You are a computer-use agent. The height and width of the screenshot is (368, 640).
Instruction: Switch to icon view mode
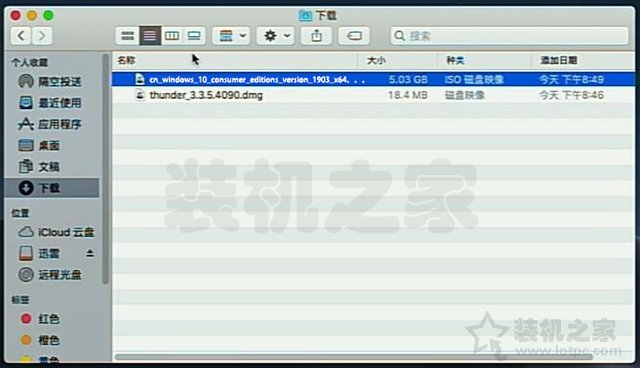(127, 36)
